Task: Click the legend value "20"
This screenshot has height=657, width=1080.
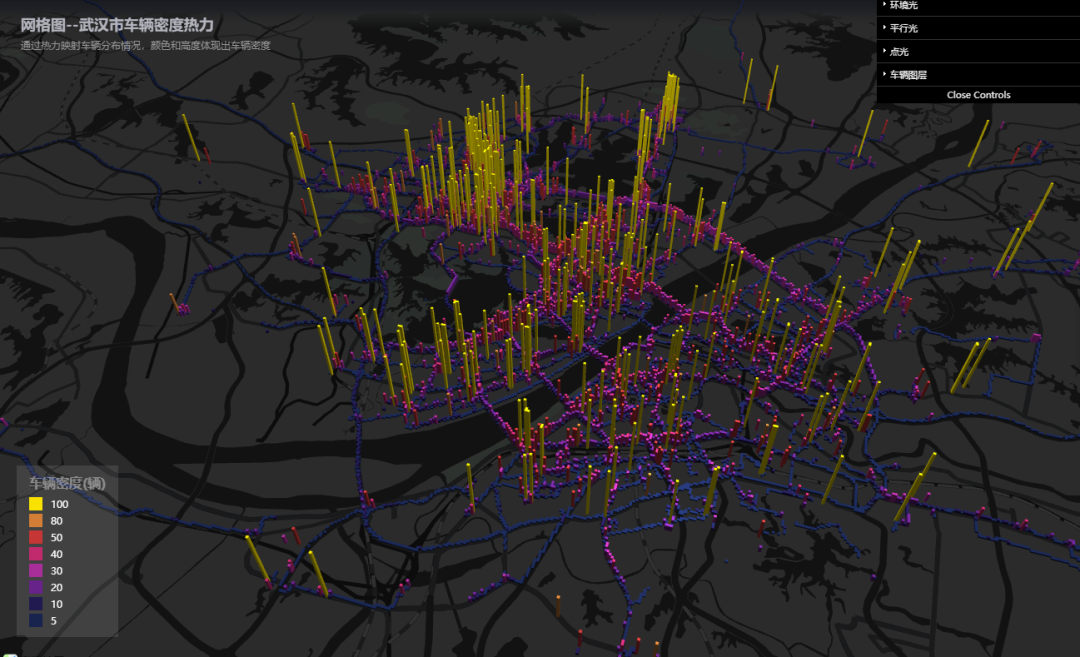Action: 56,587
